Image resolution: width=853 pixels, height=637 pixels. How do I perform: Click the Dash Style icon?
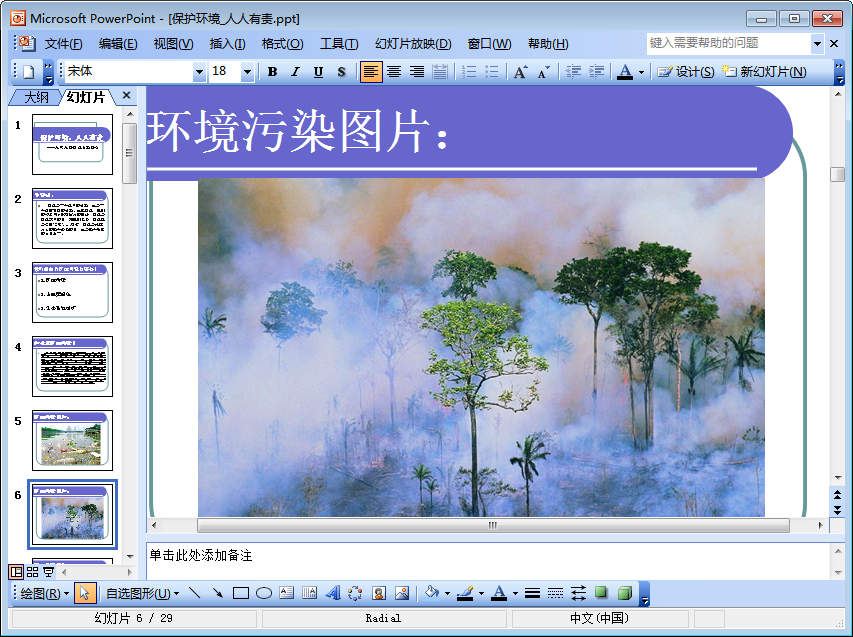click(x=555, y=593)
